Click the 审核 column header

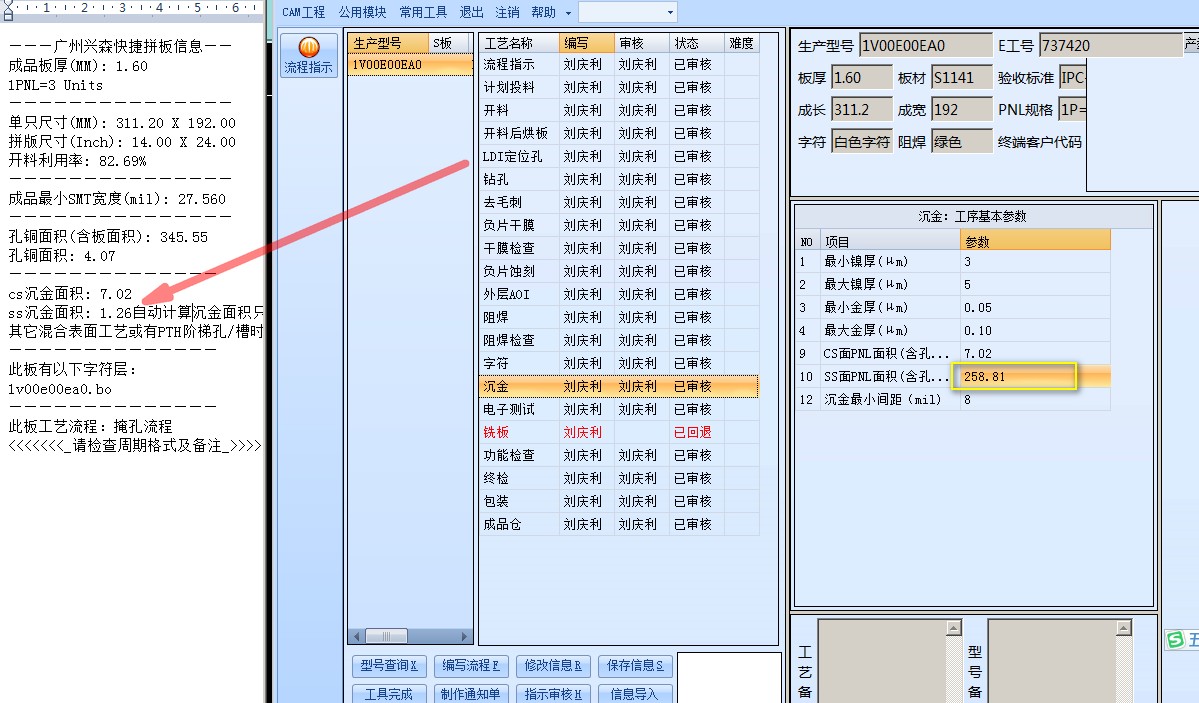[x=642, y=44]
